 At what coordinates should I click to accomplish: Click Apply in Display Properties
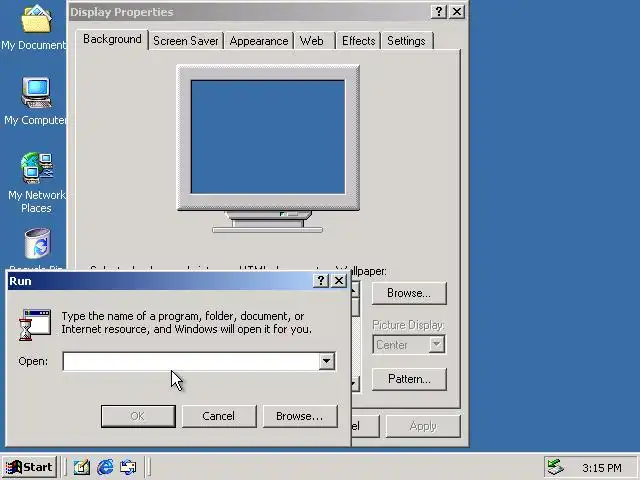pos(423,427)
